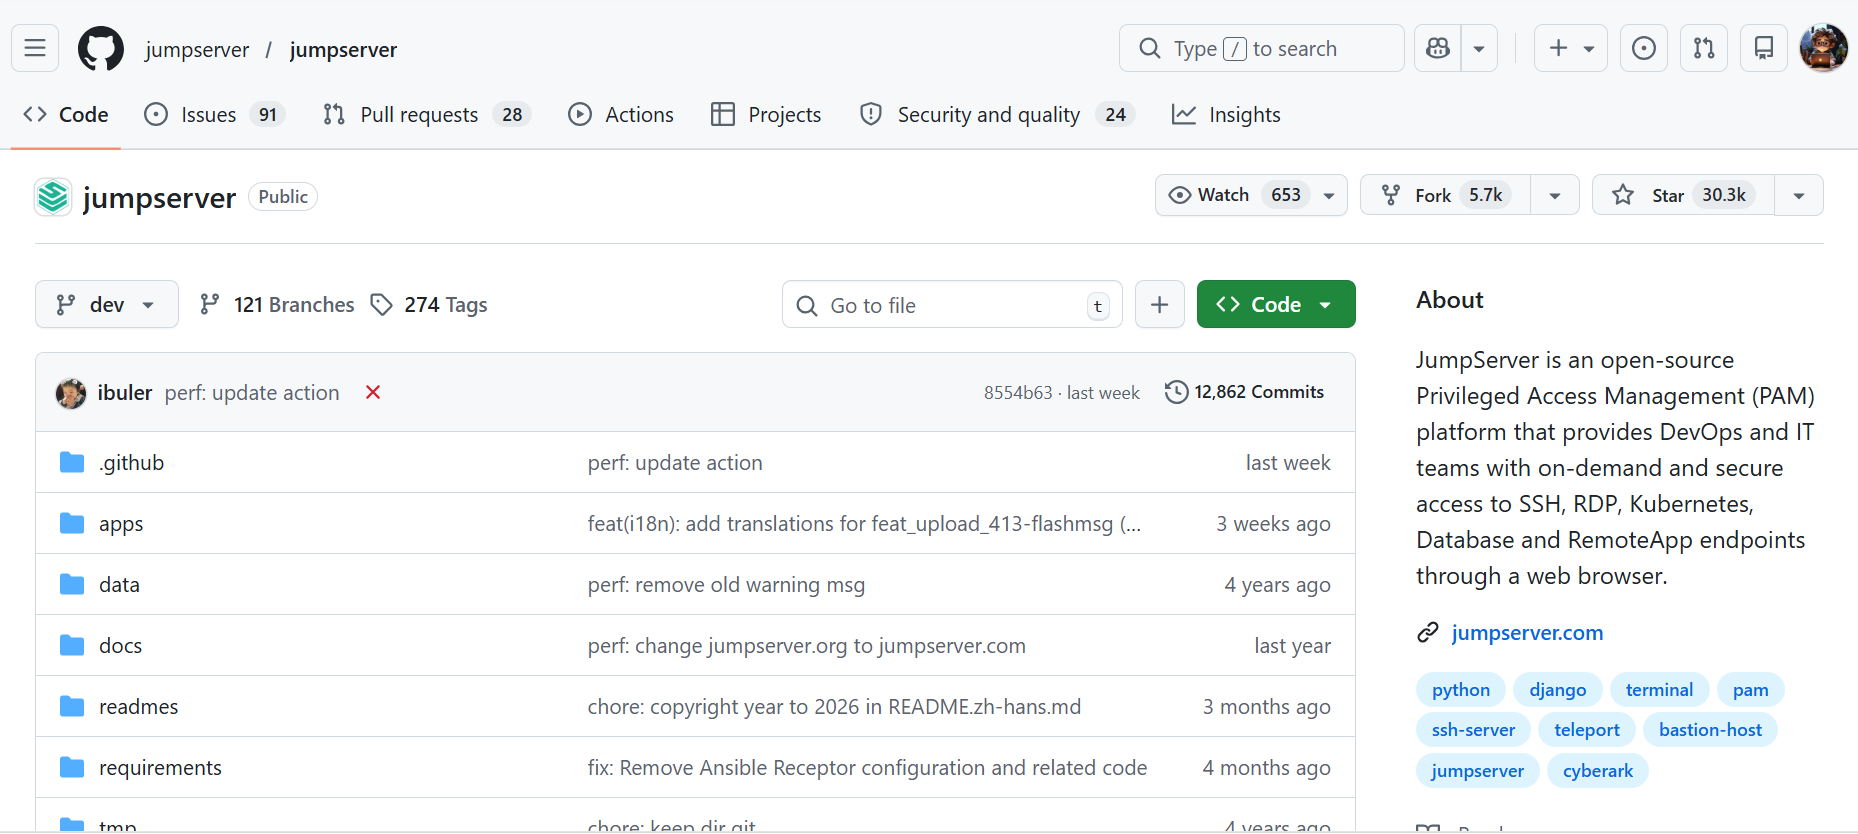Viewport: 1858px width, 834px height.
Task: Click the Go to file search field
Action: [x=950, y=305]
